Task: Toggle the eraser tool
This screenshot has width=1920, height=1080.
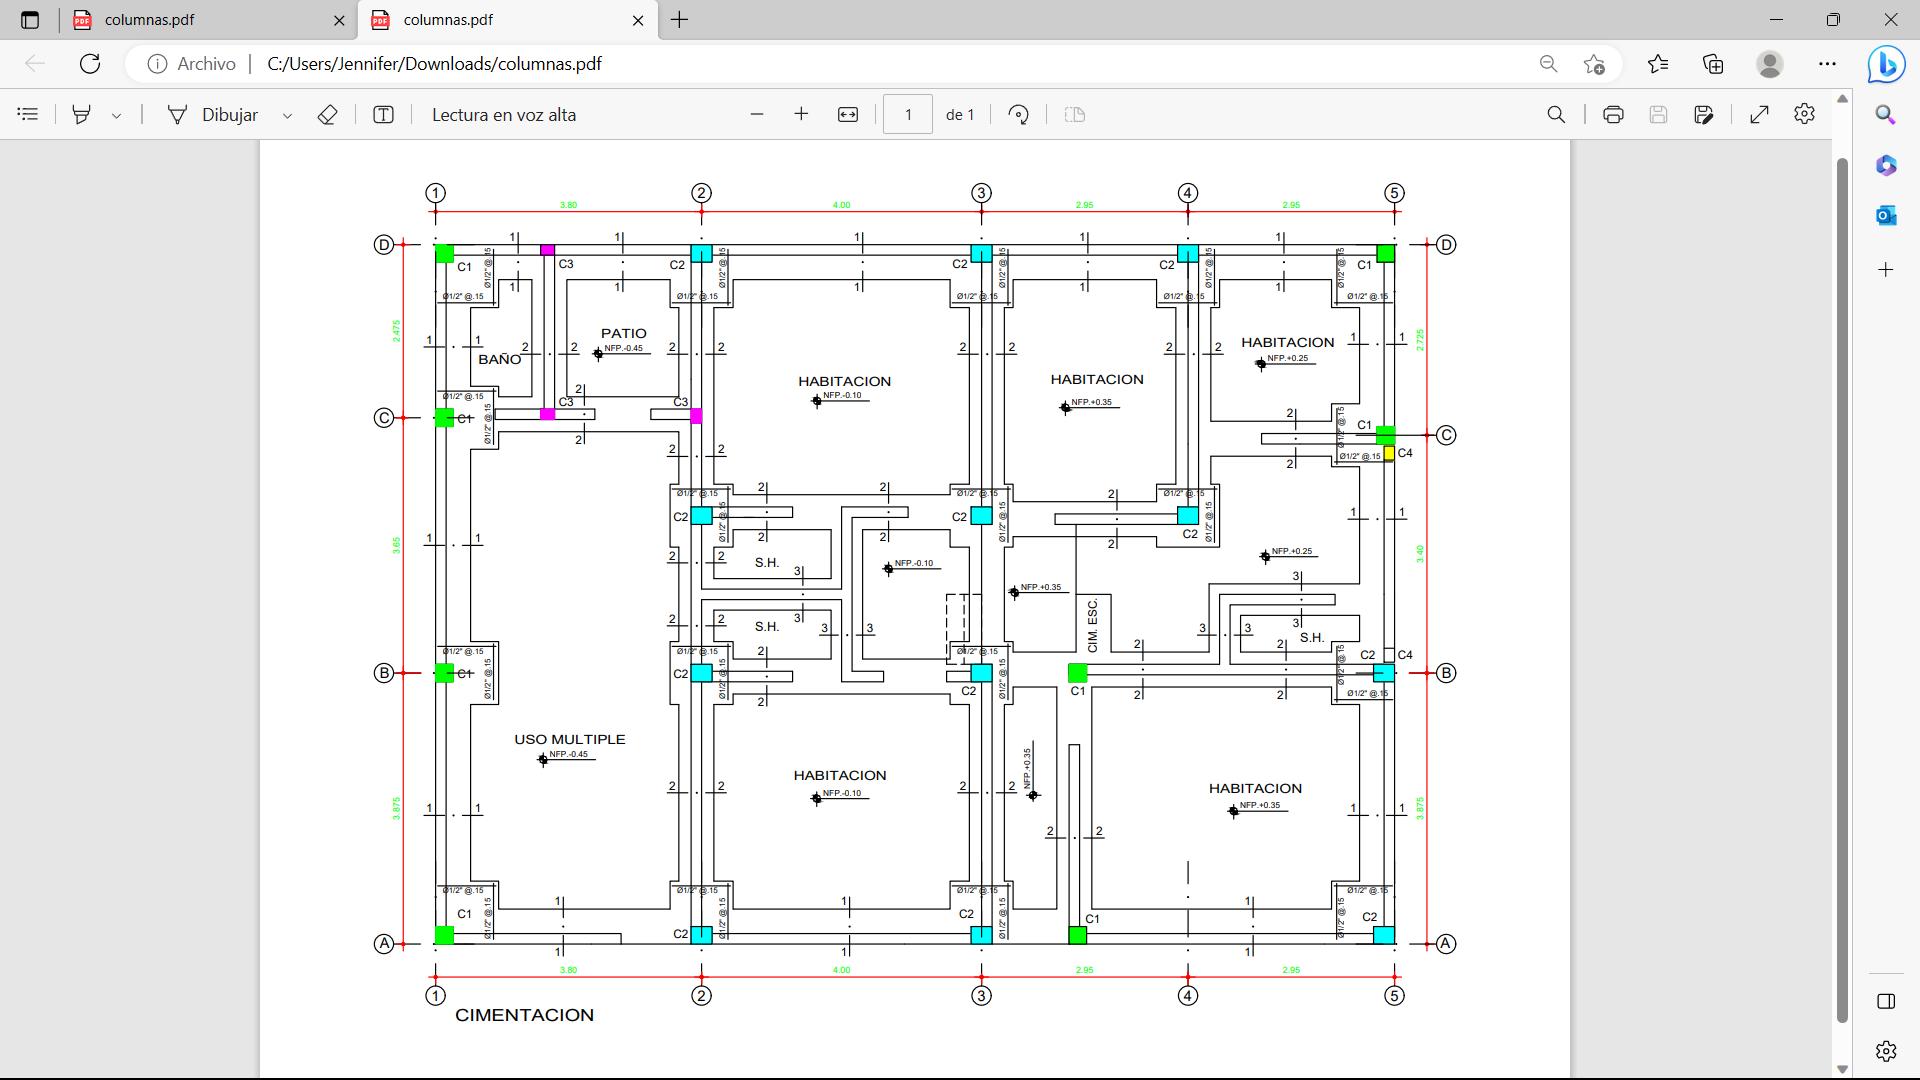Action: (327, 115)
